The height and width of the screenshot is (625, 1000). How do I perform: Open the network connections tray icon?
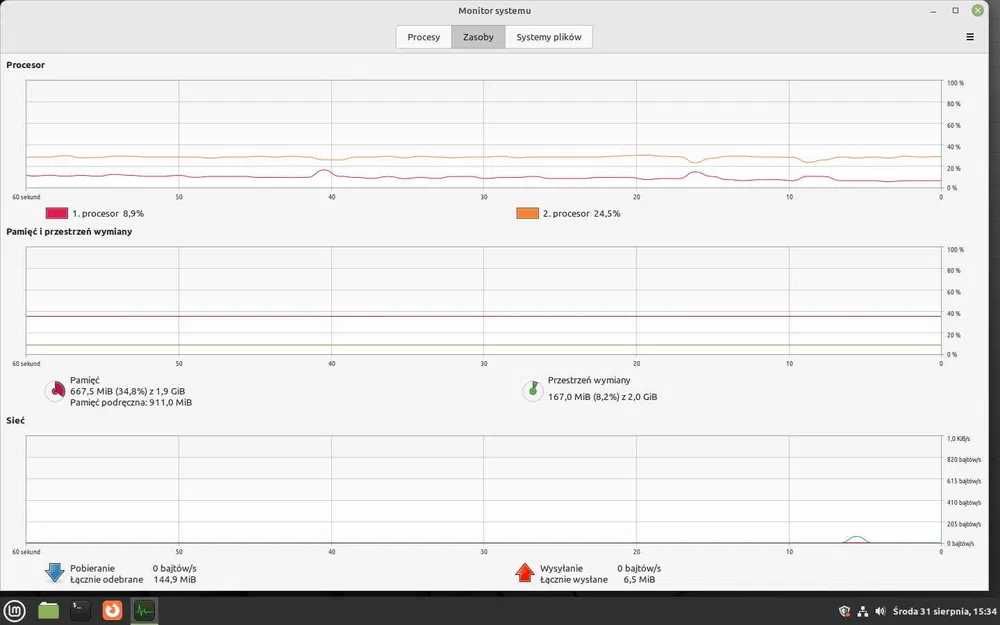click(862, 611)
